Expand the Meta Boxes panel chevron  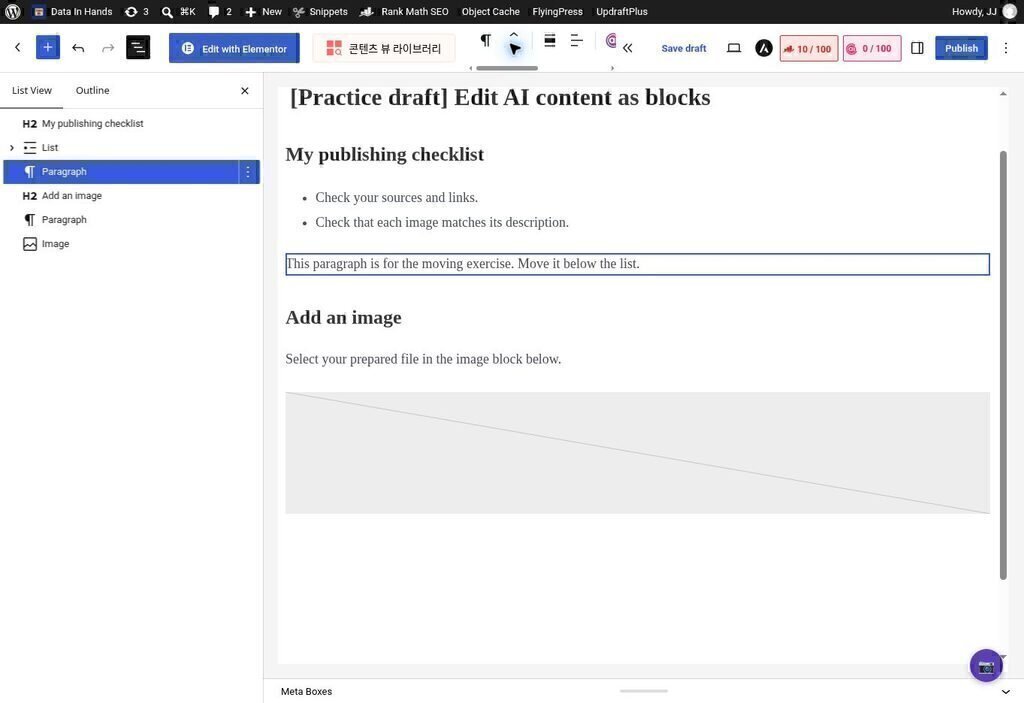1006,691
